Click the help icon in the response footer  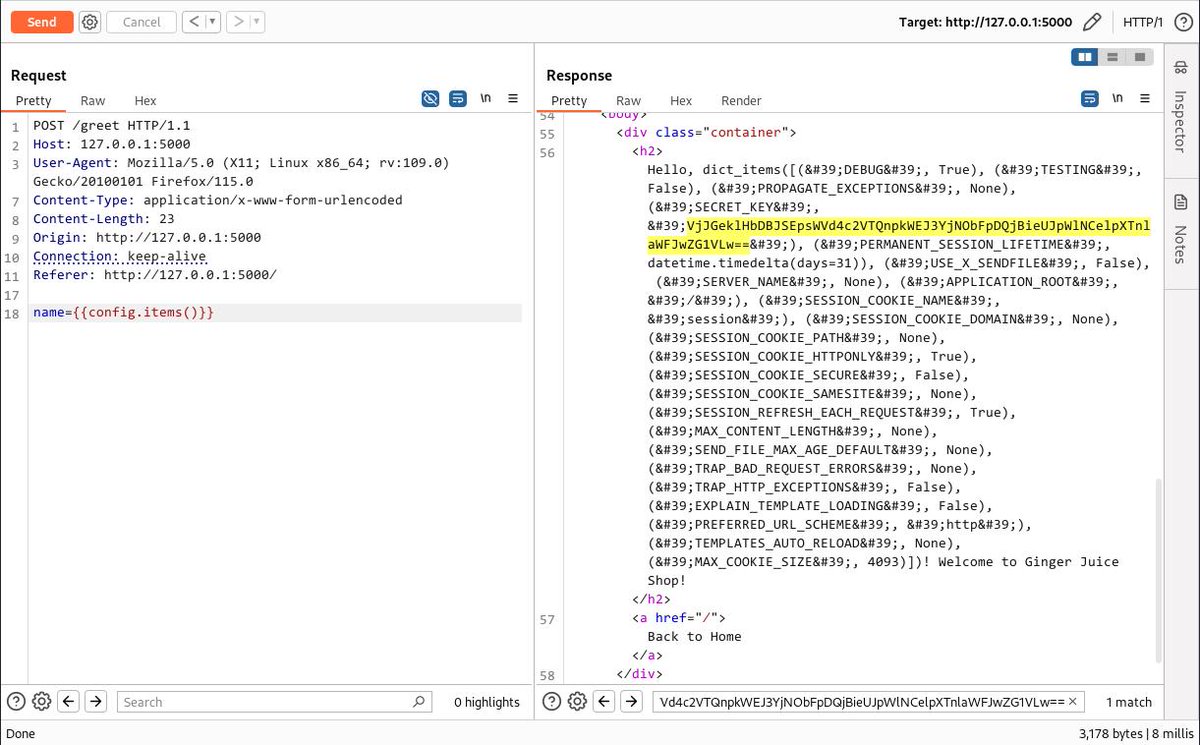click(x=551, y=702)
